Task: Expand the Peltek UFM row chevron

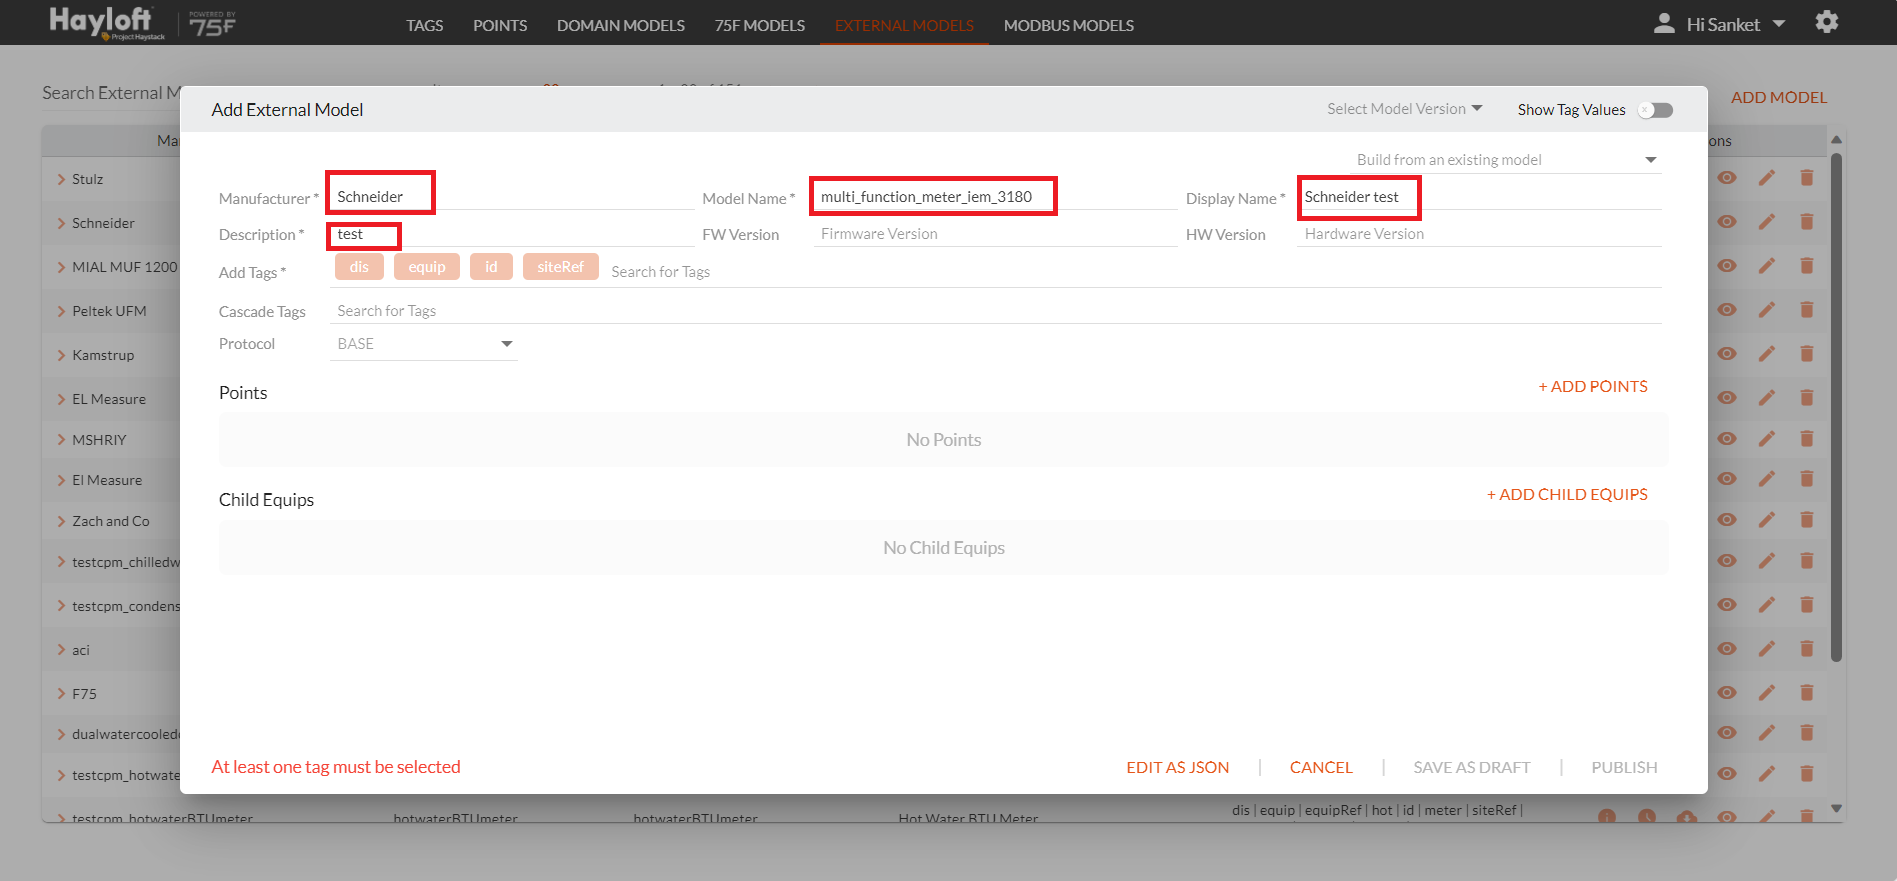Action: click(61, 311)
